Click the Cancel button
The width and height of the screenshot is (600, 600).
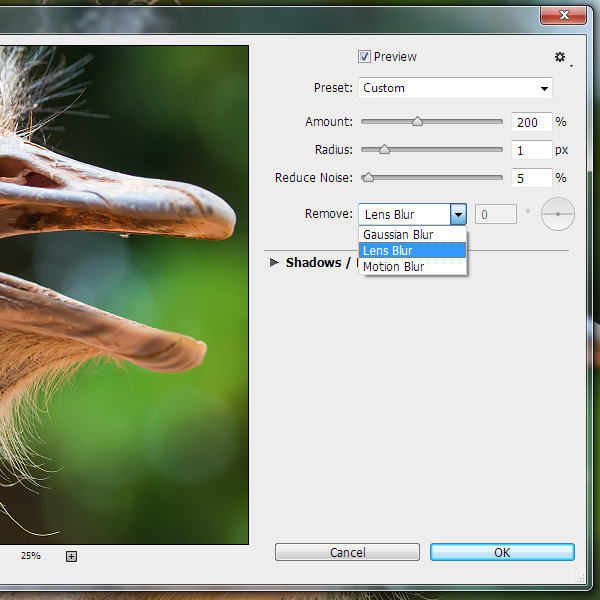347,552
